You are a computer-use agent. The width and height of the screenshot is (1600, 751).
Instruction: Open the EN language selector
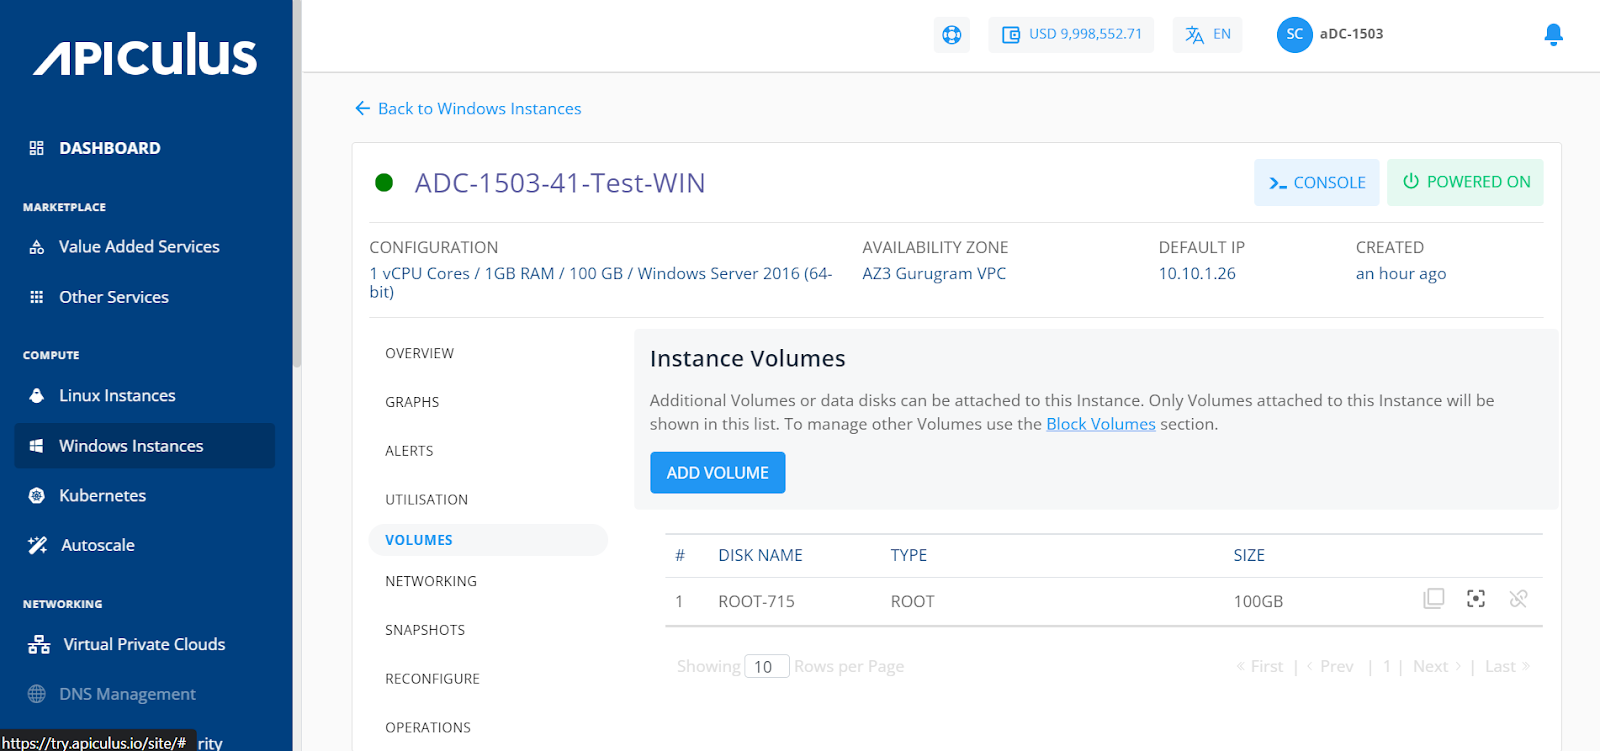click(x=1207, y=34)
